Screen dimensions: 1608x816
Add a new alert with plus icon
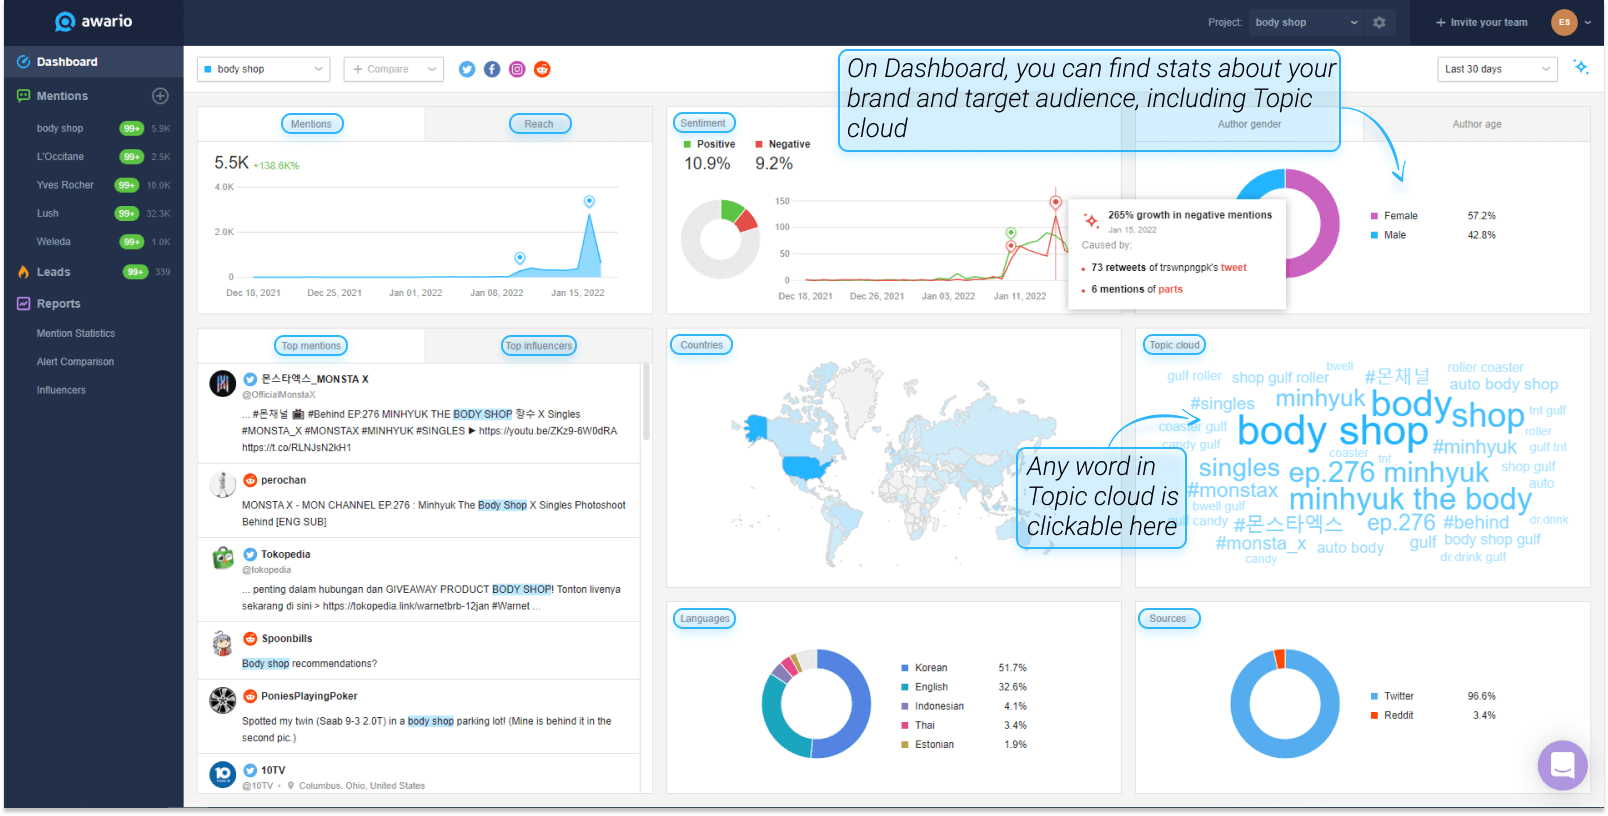160,96
